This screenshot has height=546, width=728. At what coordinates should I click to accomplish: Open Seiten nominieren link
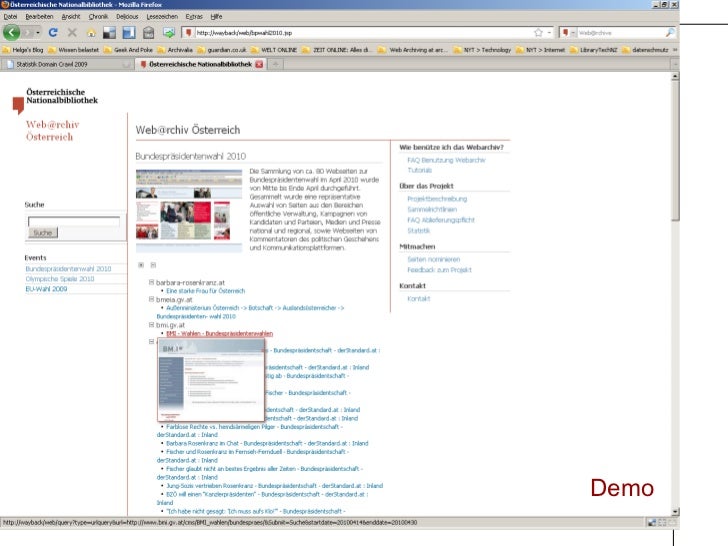(434, 259)
